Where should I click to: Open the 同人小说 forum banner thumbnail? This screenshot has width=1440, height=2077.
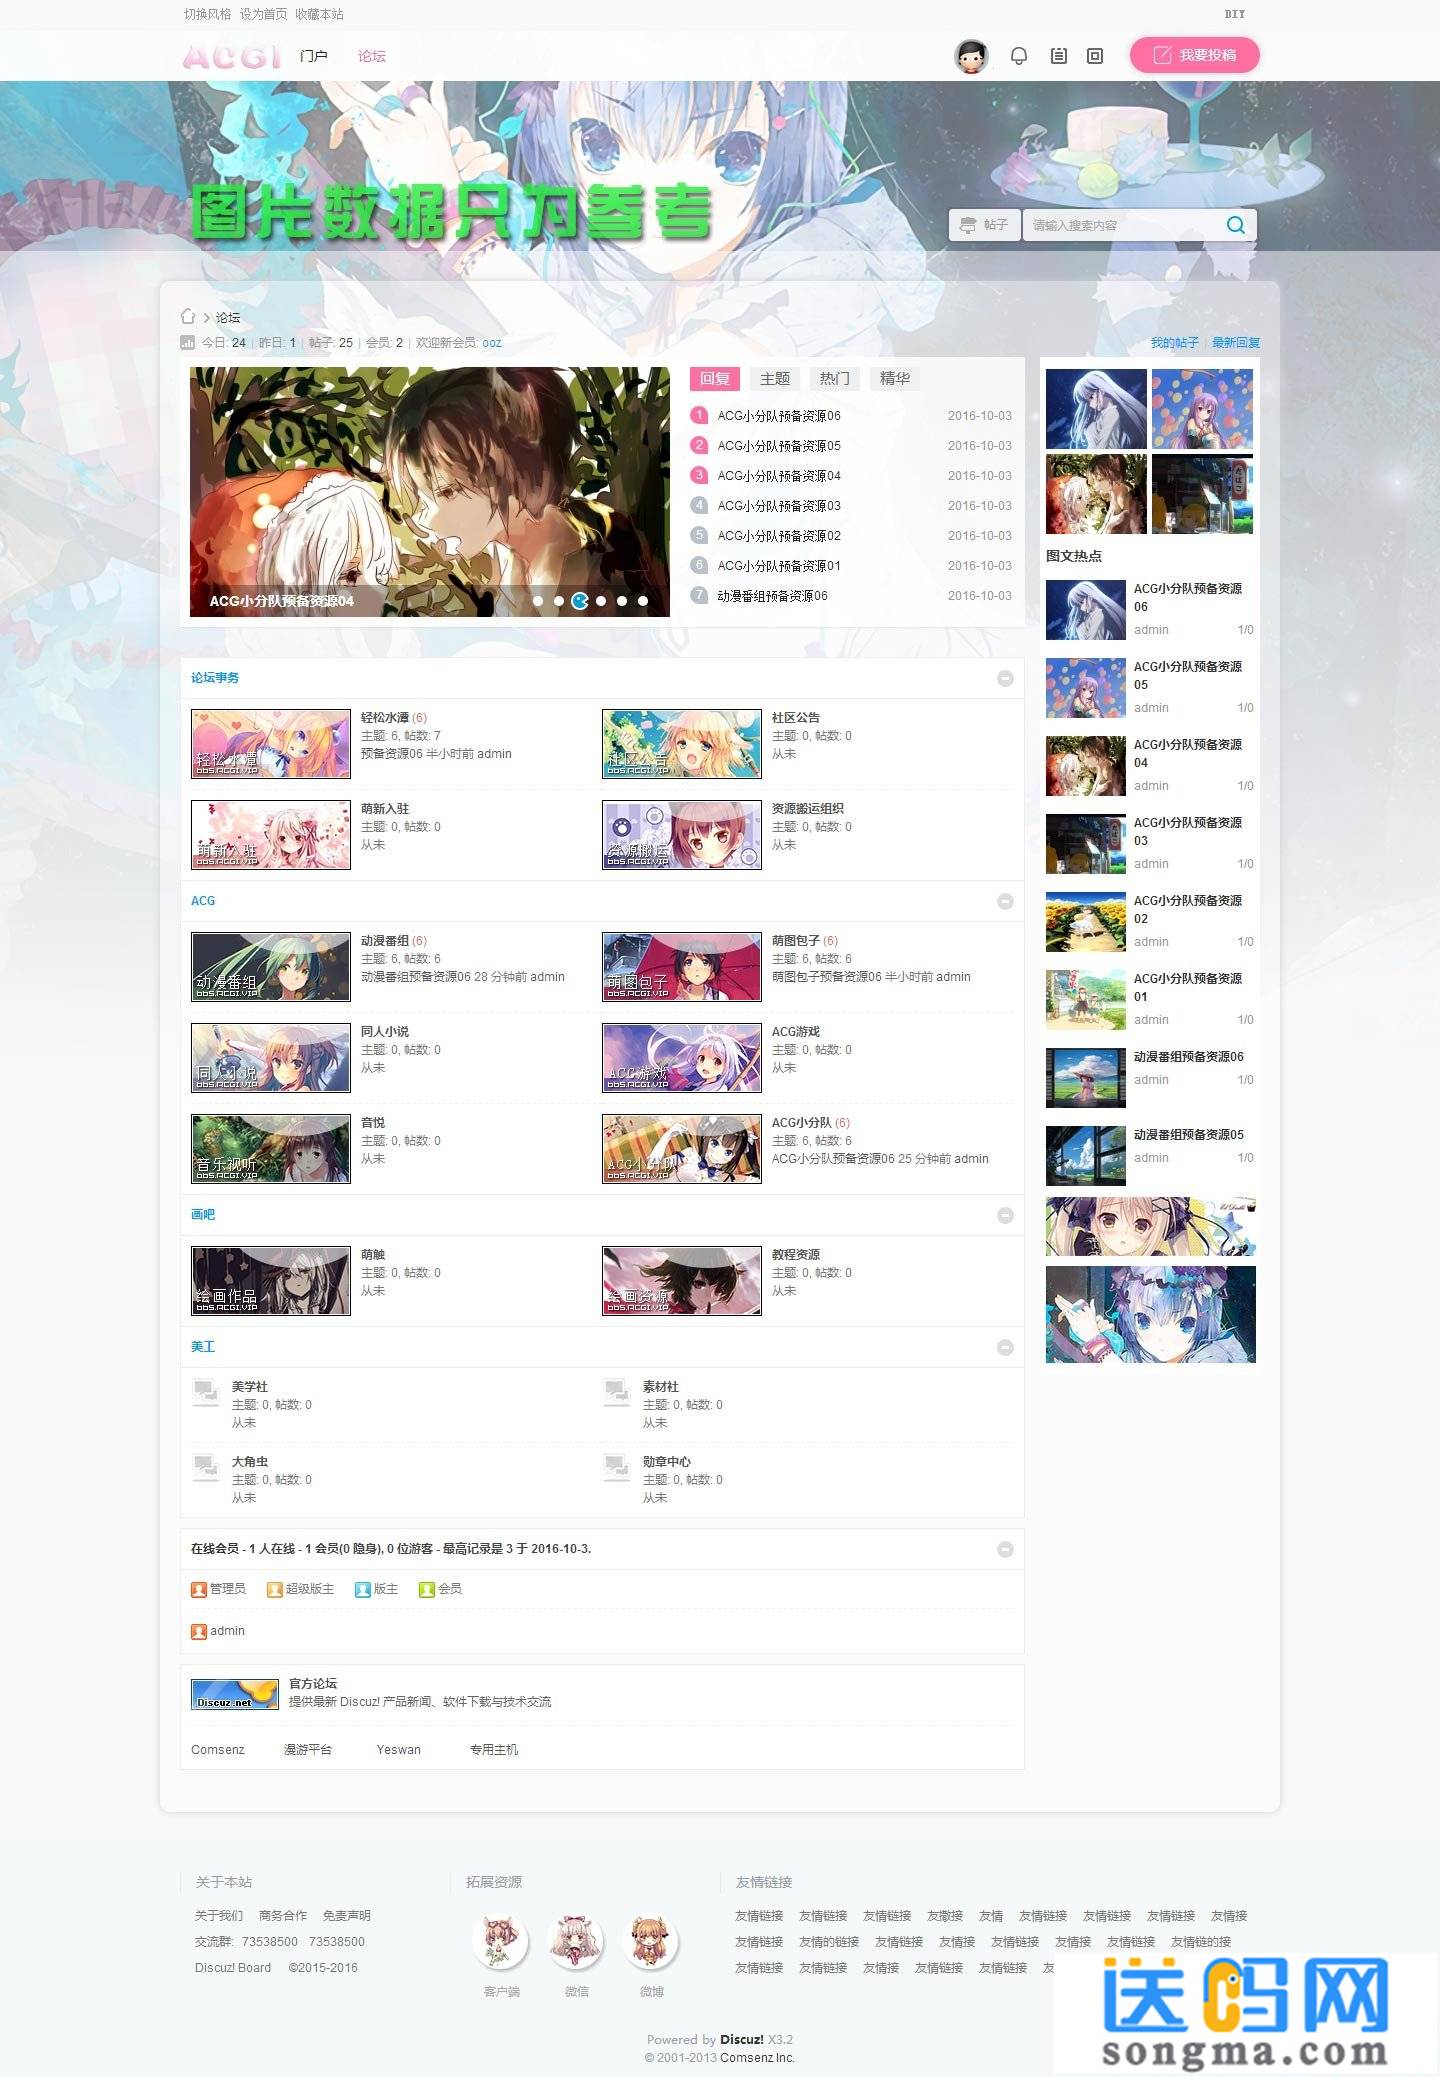(x=271, y=1058)
